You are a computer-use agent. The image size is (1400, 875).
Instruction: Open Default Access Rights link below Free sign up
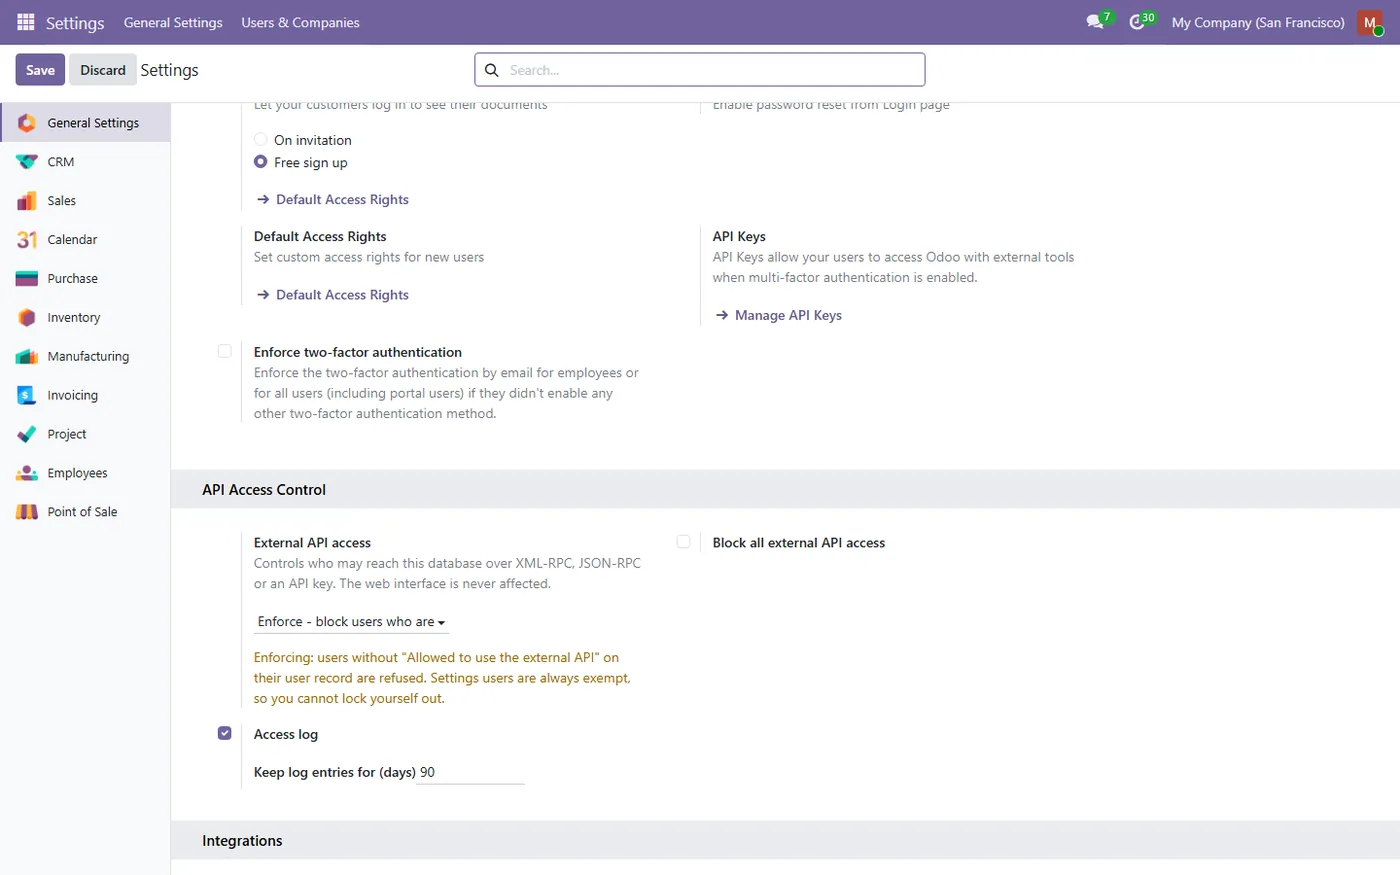[x=333, y=199]
